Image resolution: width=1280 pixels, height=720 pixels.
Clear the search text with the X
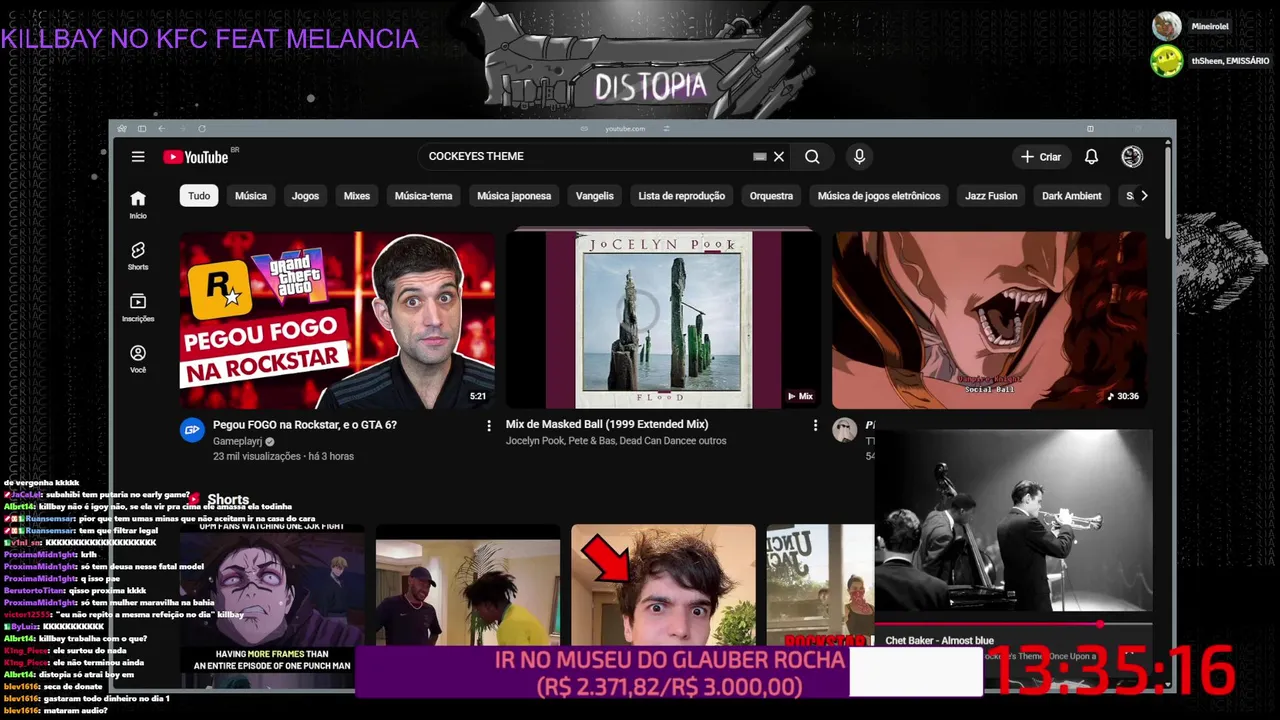click(x=779, y=156)
